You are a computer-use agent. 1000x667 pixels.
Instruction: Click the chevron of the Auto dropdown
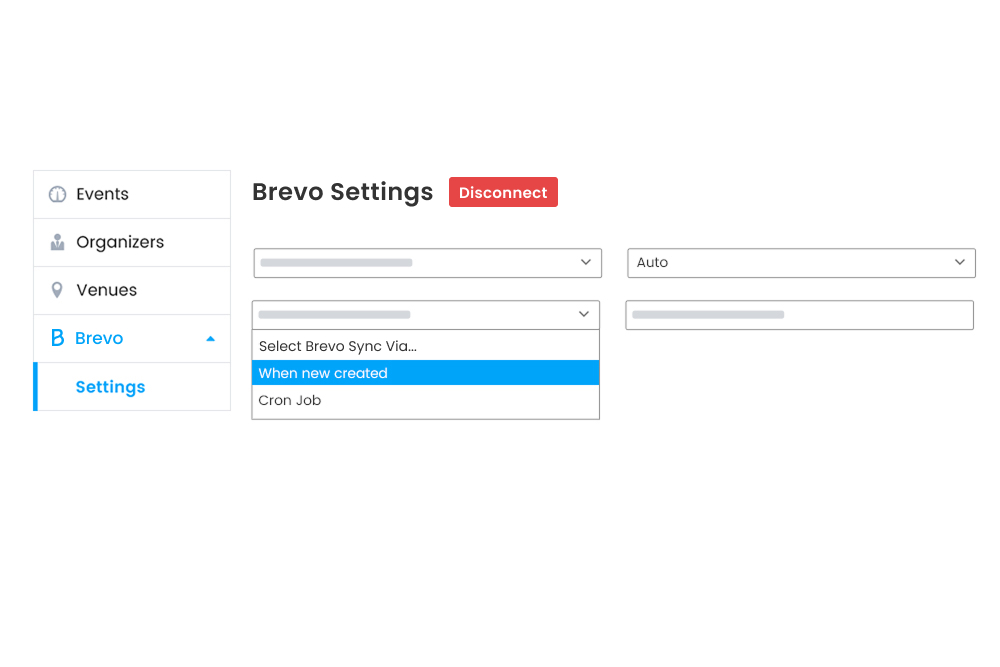pos(960,262)
